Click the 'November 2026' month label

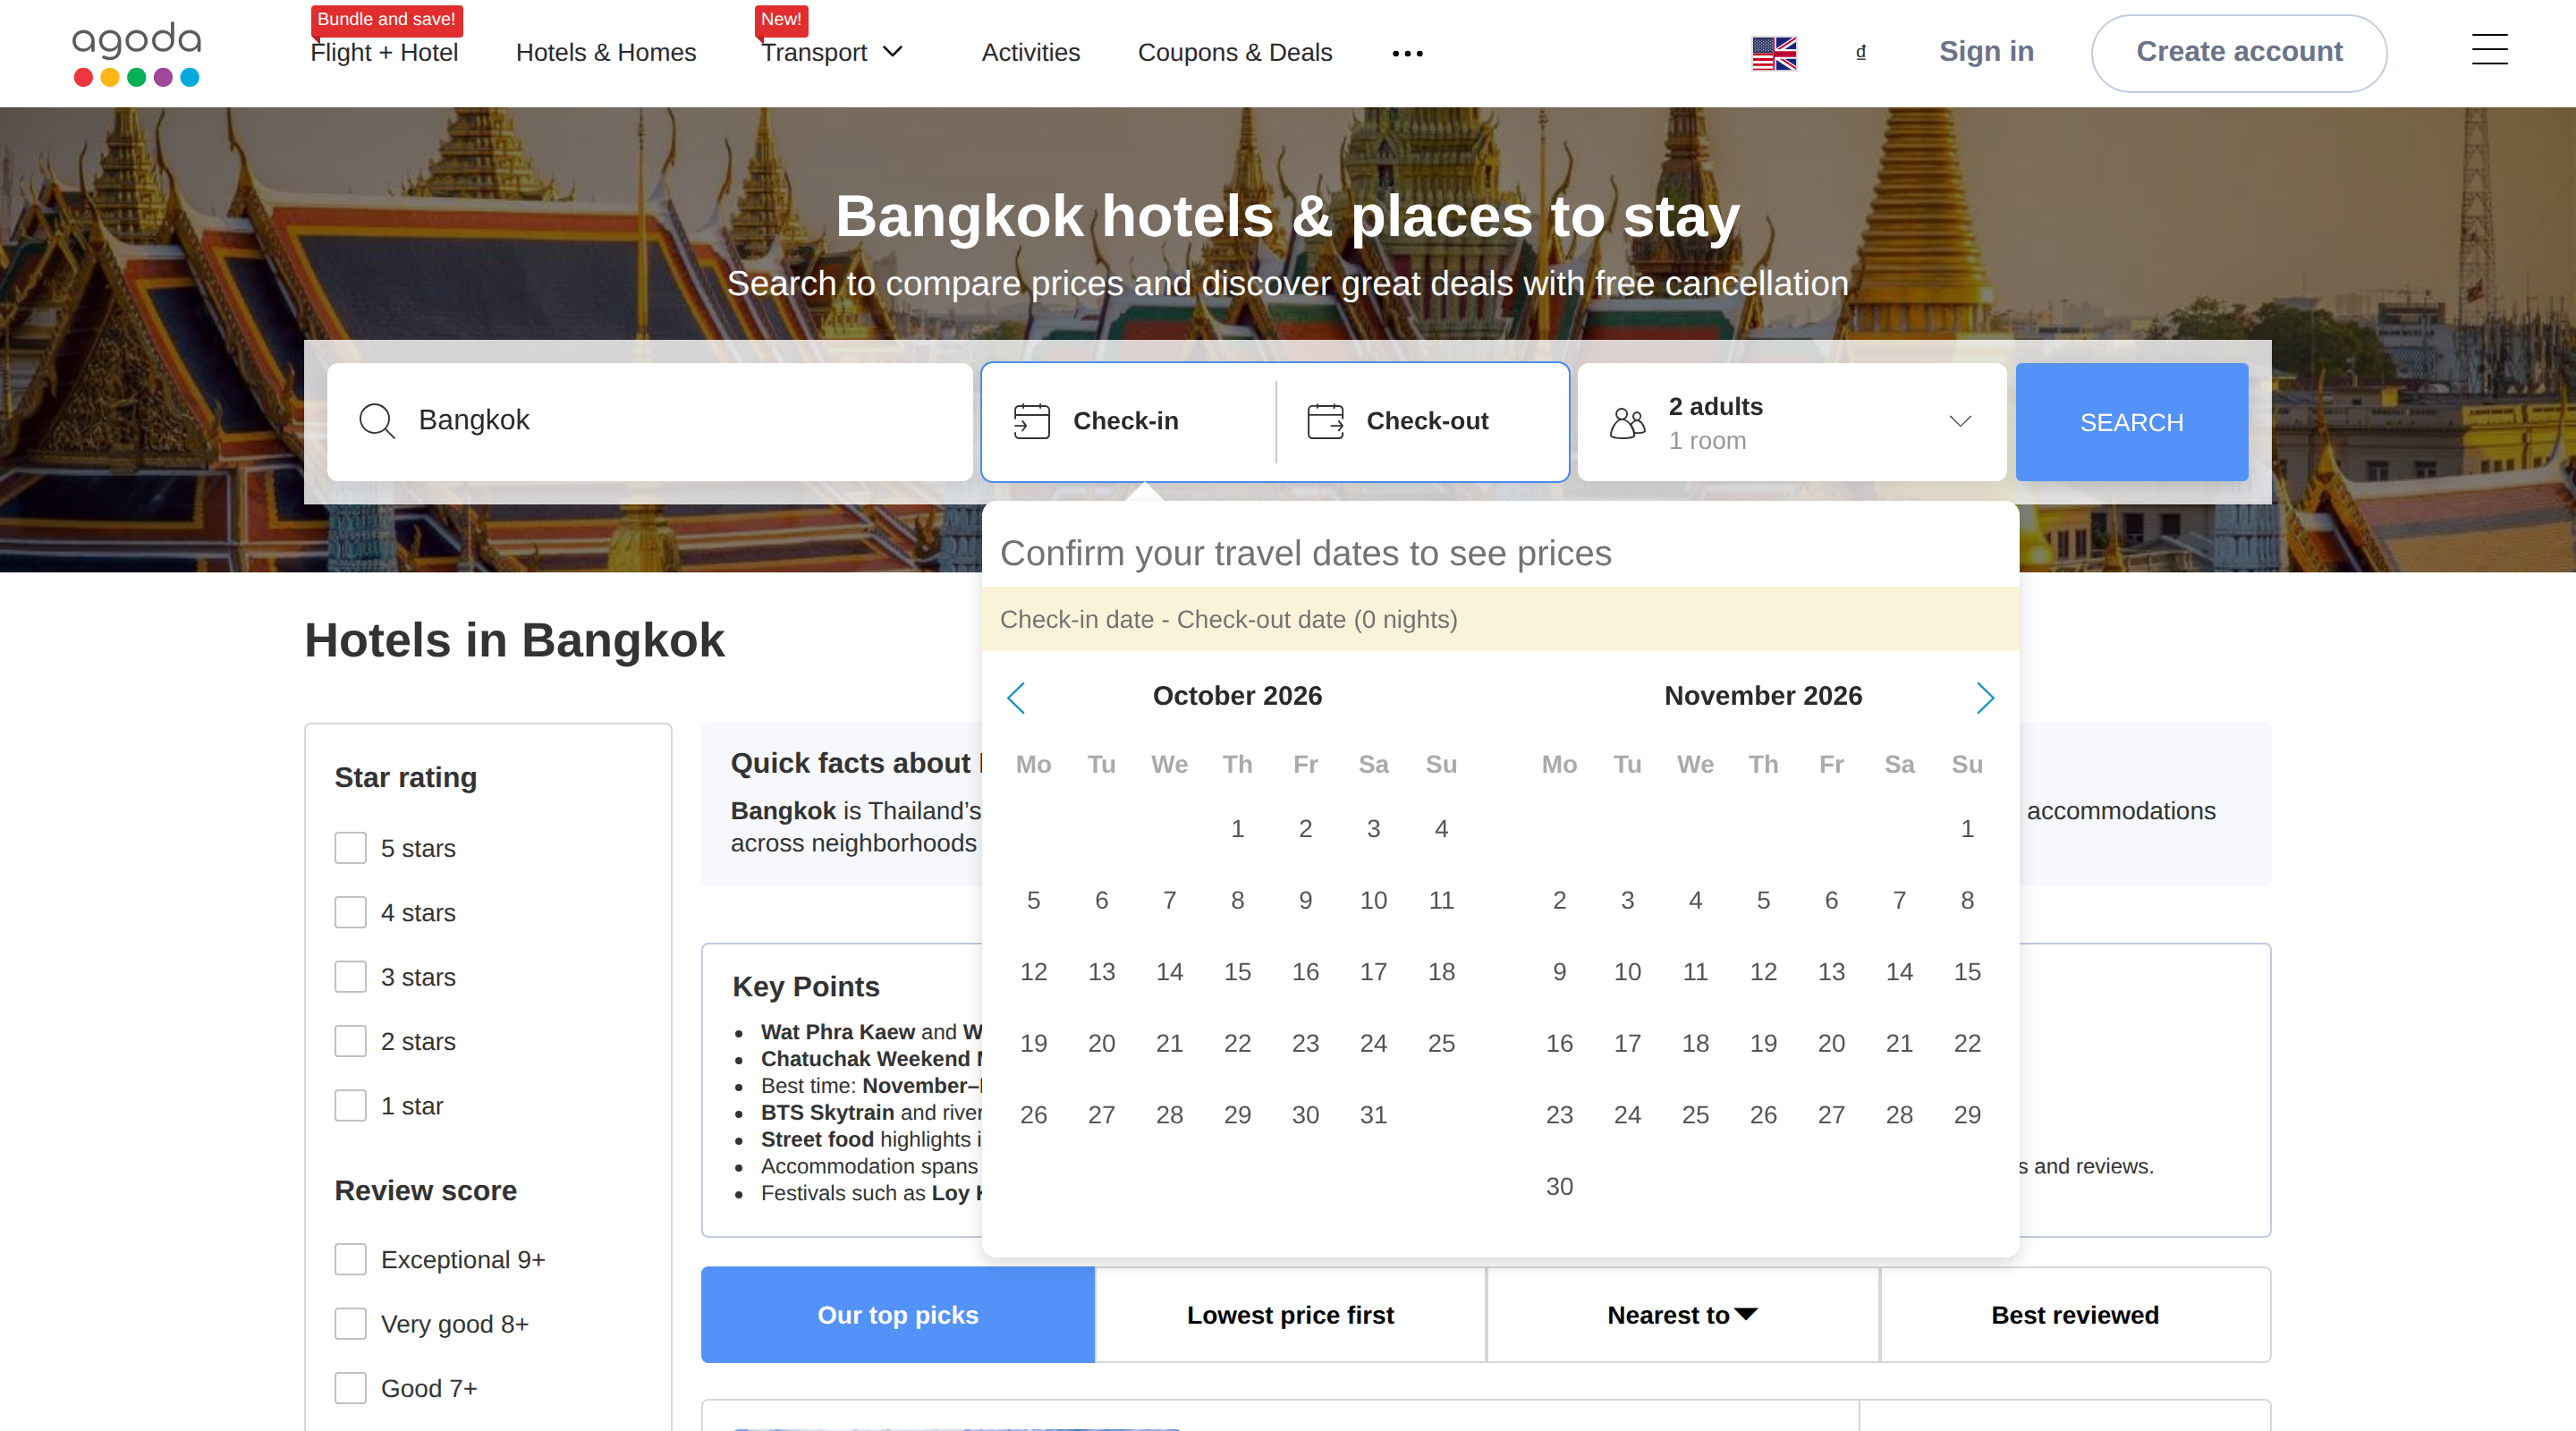1762,696
